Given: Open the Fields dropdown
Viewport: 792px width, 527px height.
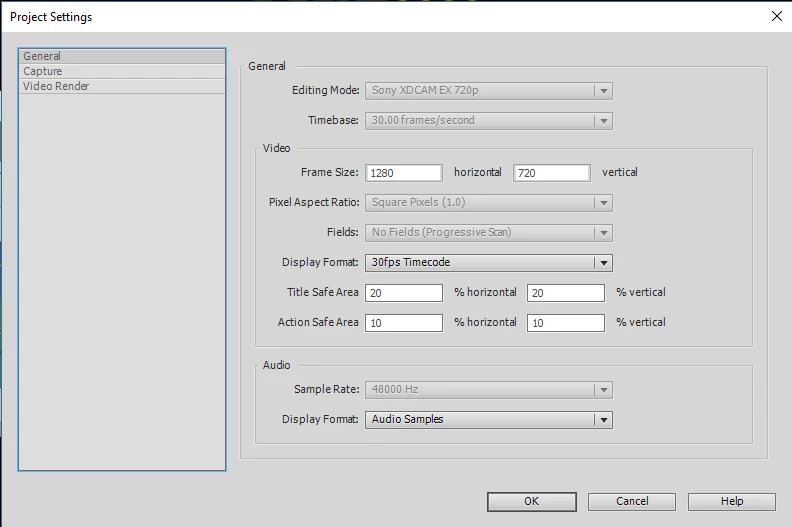Looking at the screenshot, I should [488, 232].
